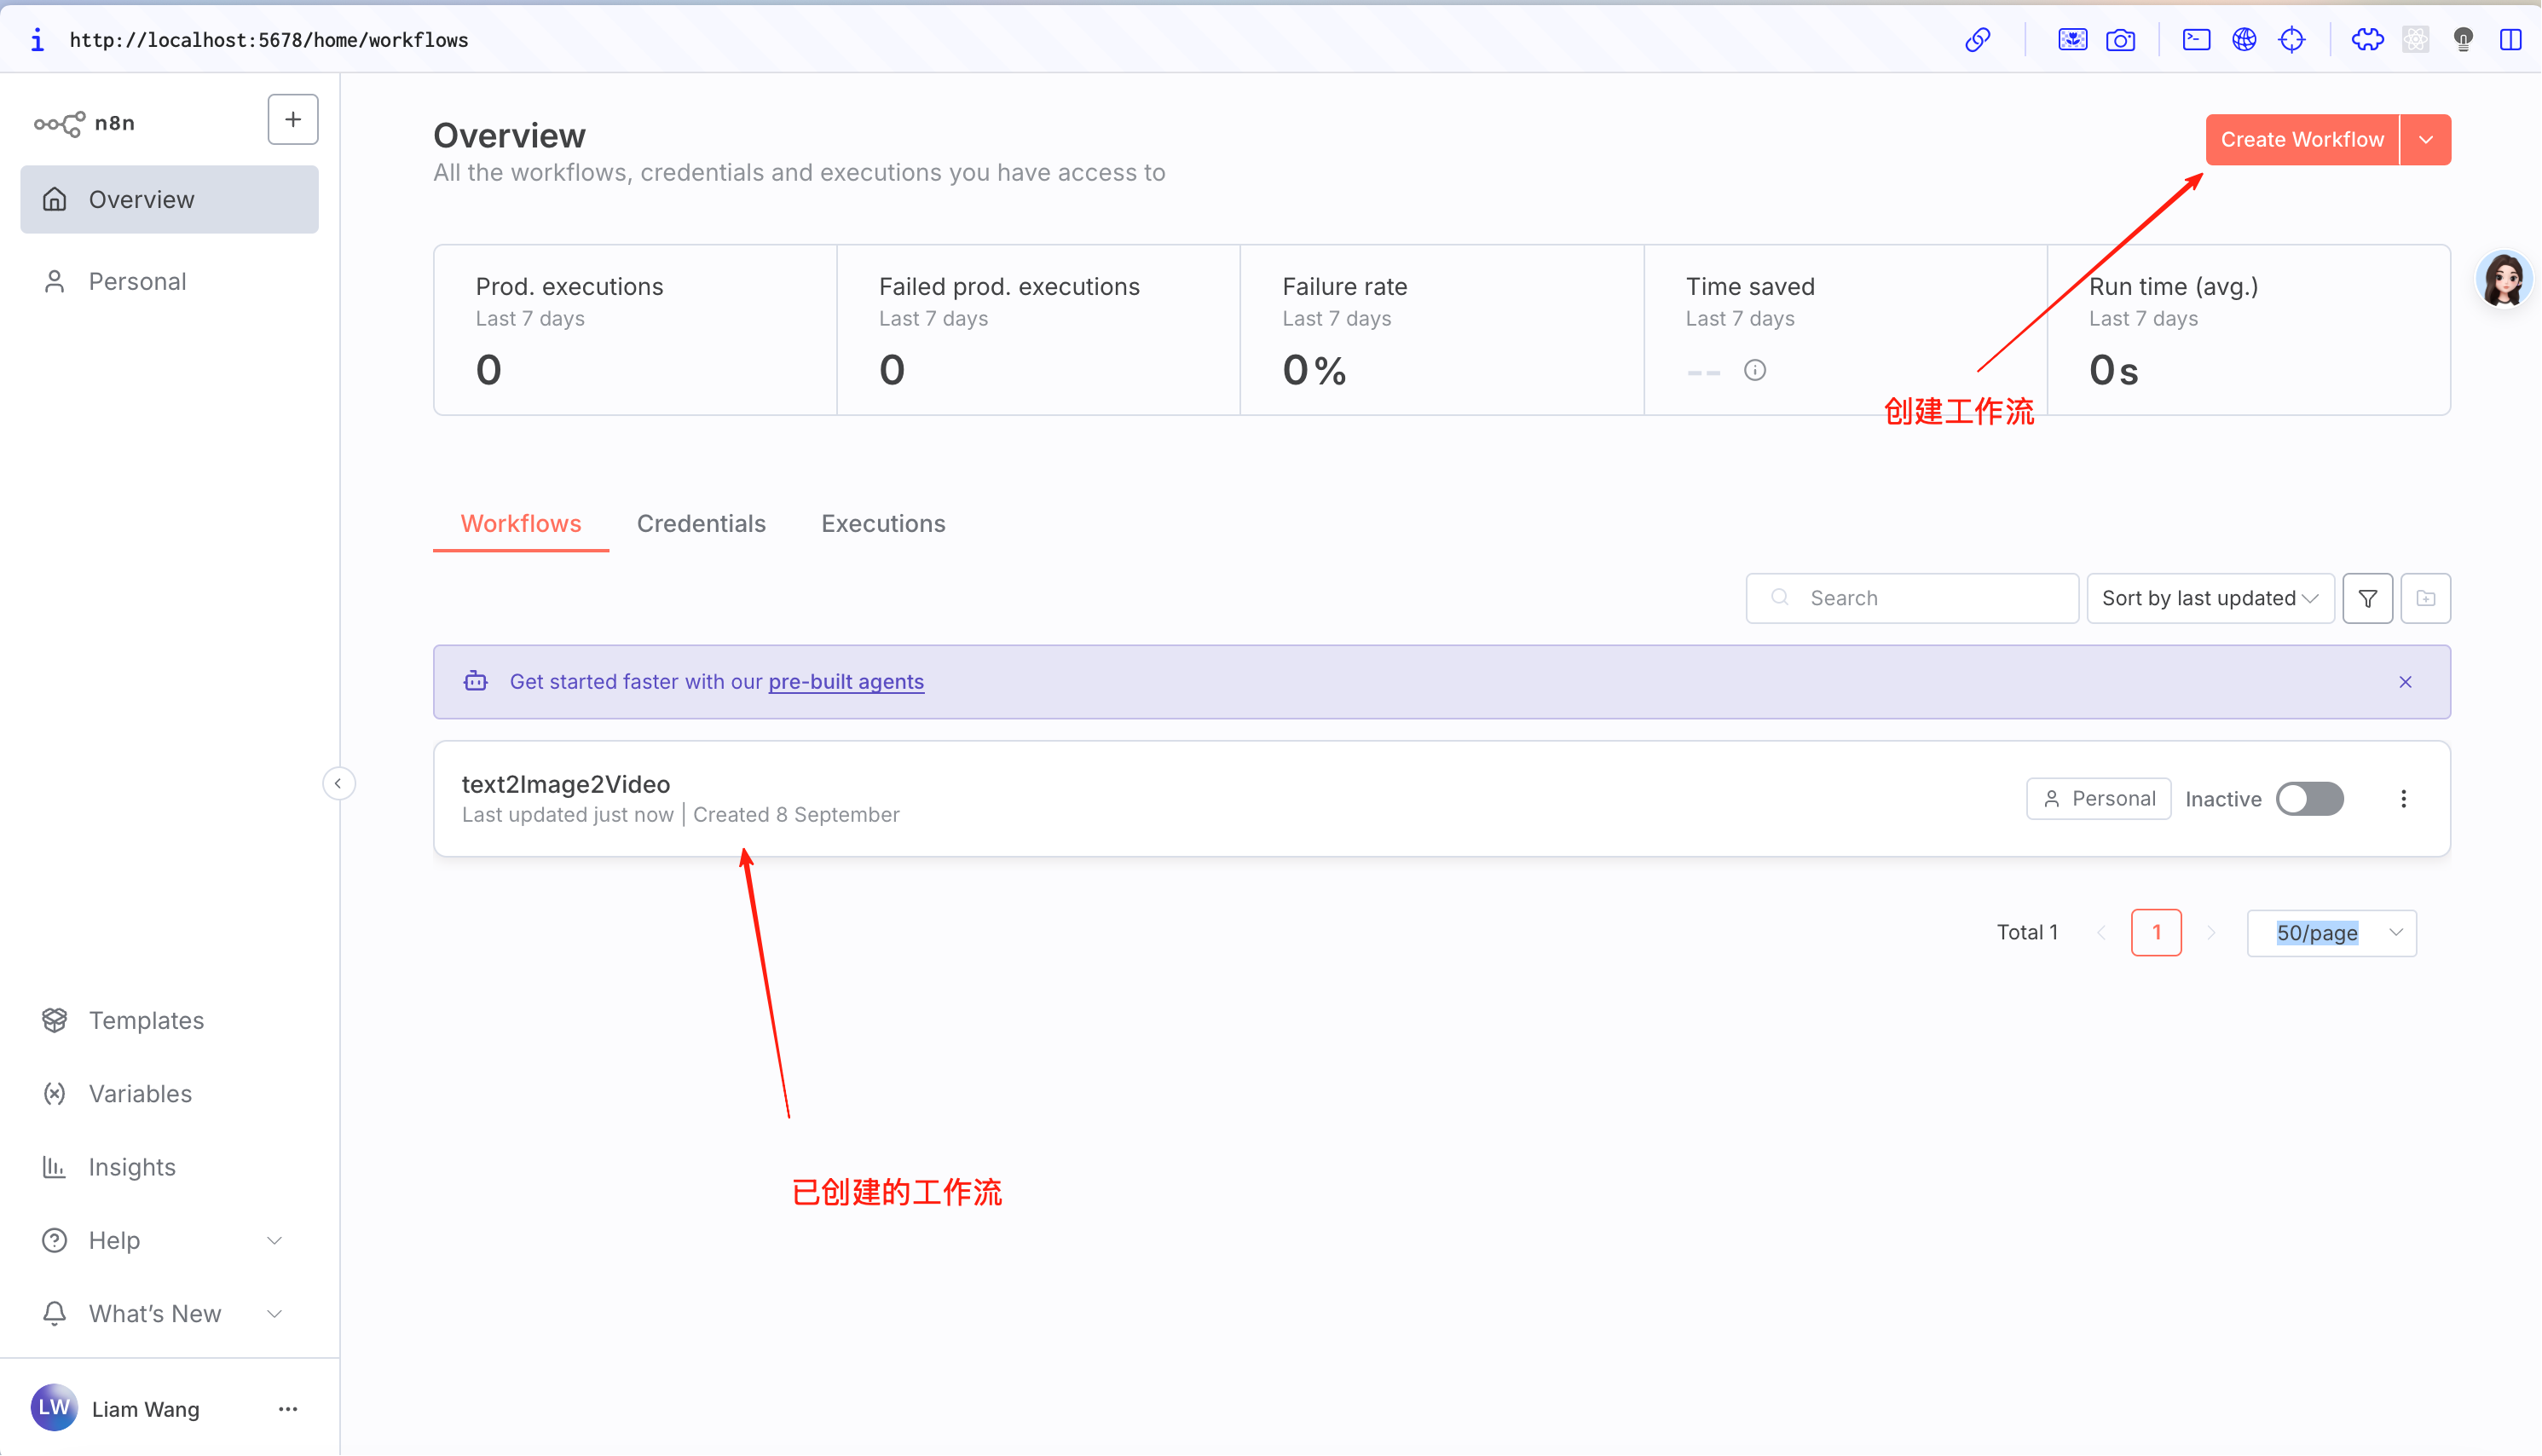
Task: Expand the Create Workflow dropdown arrow
Action: point(2425,140)
